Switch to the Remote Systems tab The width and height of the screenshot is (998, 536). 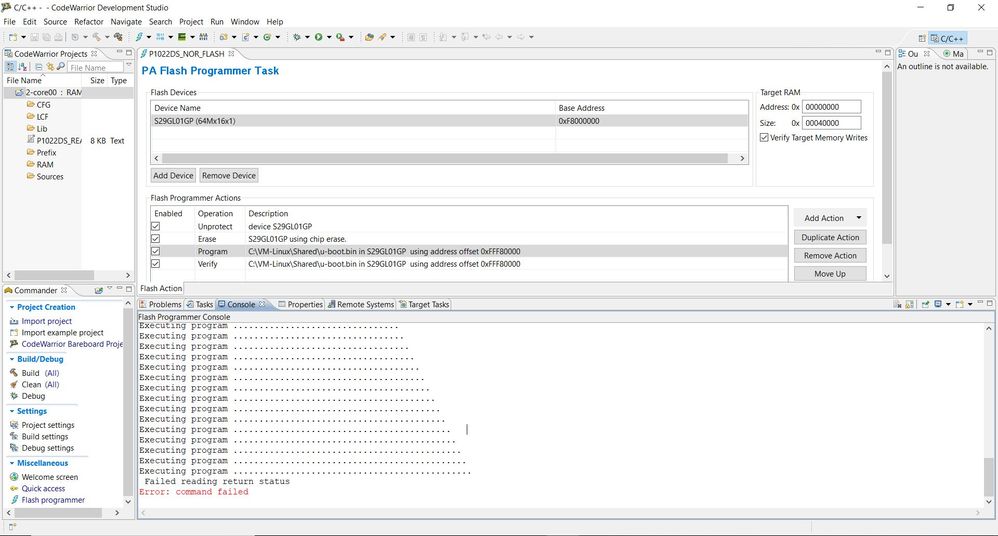click(361, 304)
